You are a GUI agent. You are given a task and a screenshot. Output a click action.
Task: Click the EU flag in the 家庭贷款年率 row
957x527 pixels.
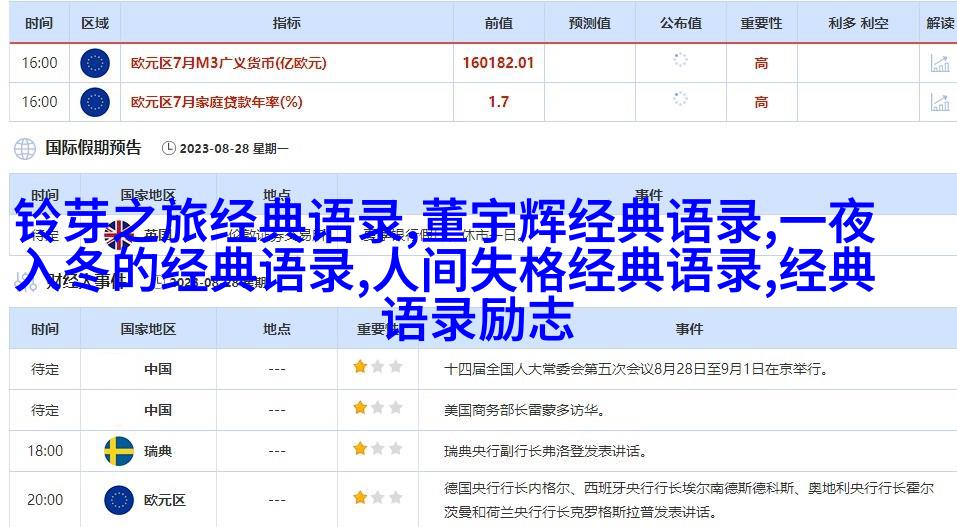coord(95,101)
